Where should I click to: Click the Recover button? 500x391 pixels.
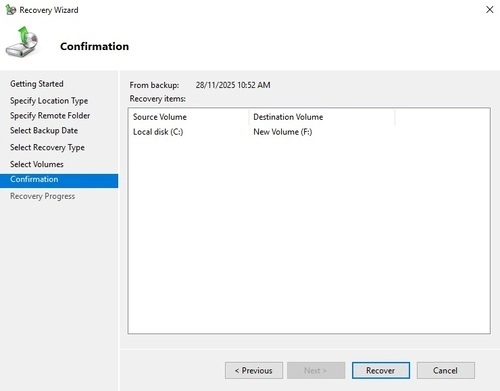[x=381, y=370]
